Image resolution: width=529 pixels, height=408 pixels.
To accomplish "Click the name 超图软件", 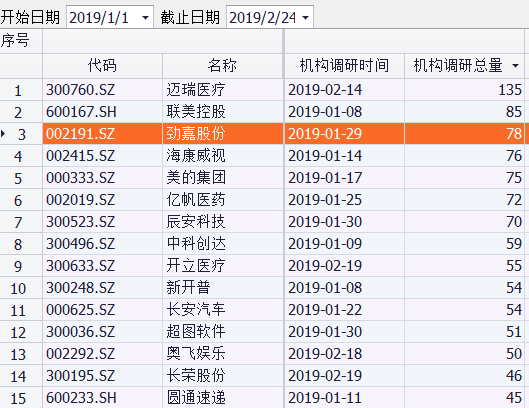I will 196,332.
